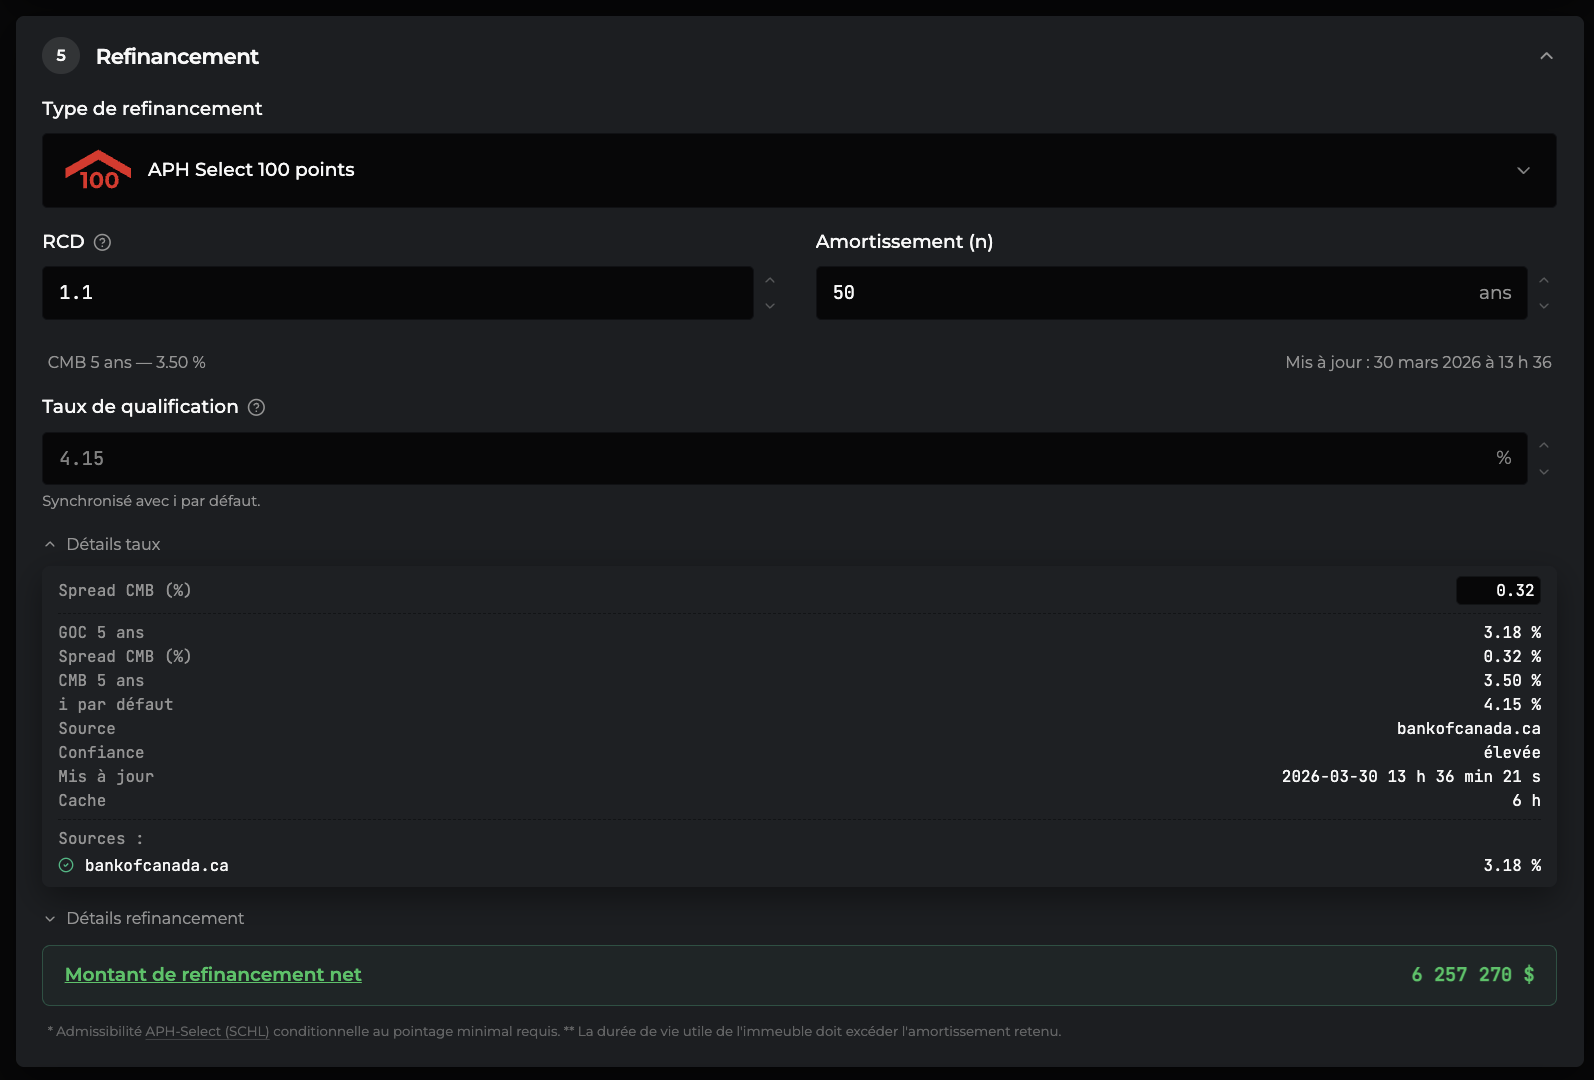This screenshot has width=1594, height=1080.
Task: Collapse the Refinancement section chevron
Action: [1546, 56]
